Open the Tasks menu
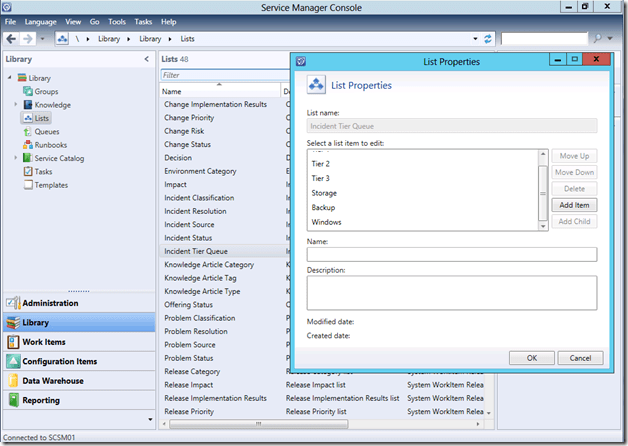The width and height of the screenshot is (628, 446). tap(143, 21)
